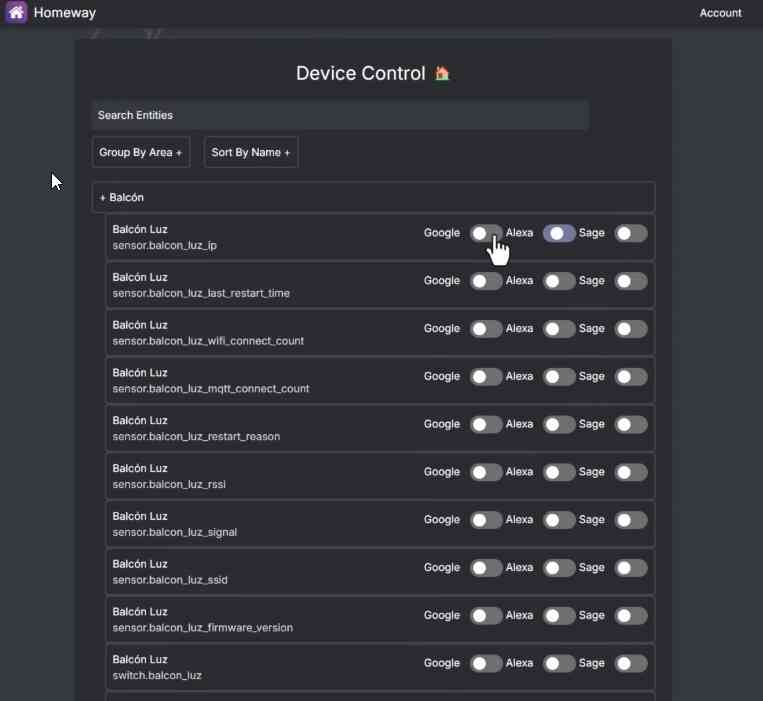
Task: Enable Google for sensor.balcon_luz_ip
Action: tap(486, 233)
